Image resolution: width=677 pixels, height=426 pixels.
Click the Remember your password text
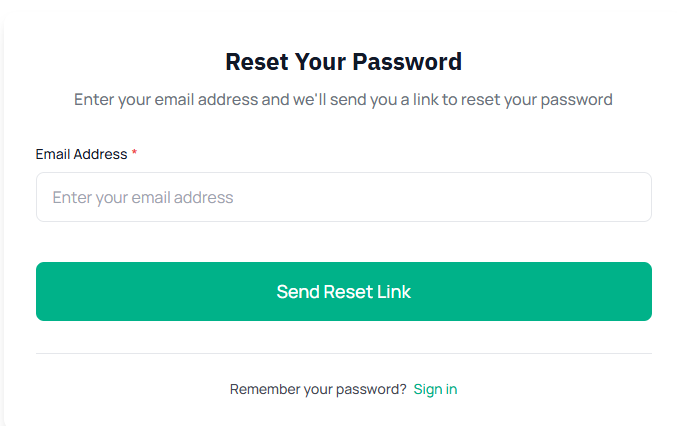coord(318,389)
